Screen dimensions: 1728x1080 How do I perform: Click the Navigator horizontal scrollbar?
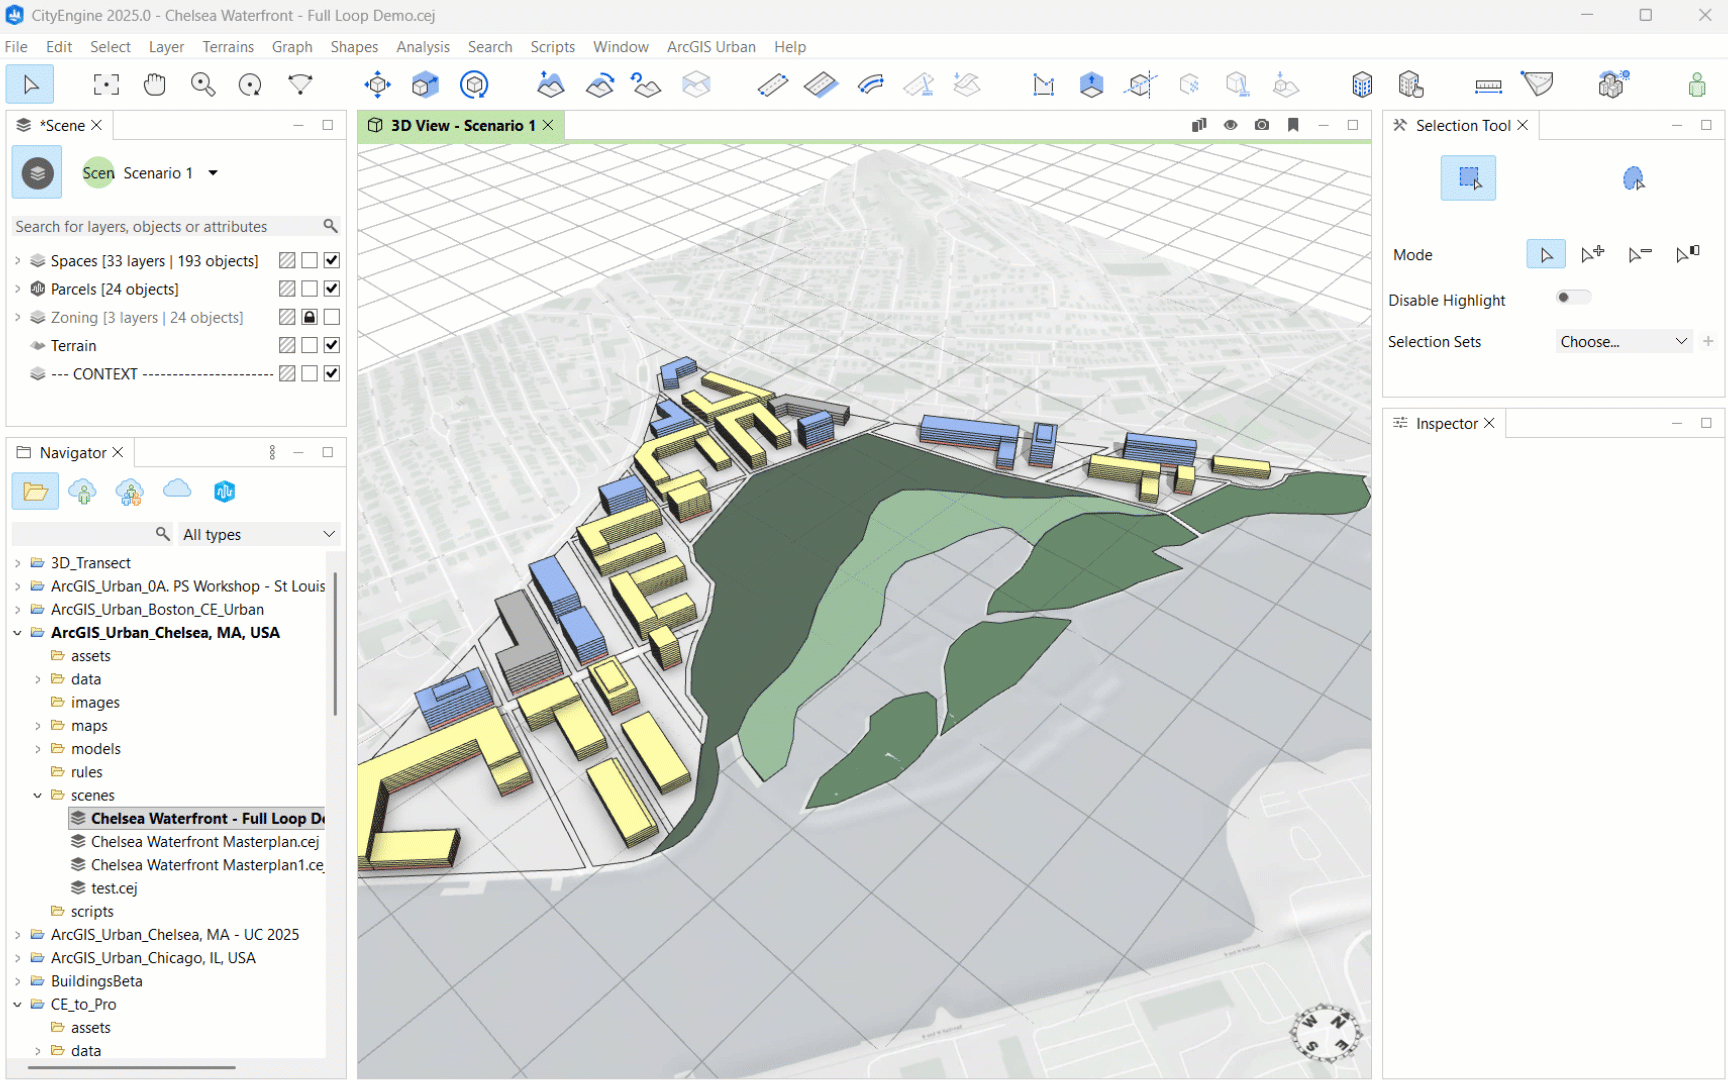132,1068
